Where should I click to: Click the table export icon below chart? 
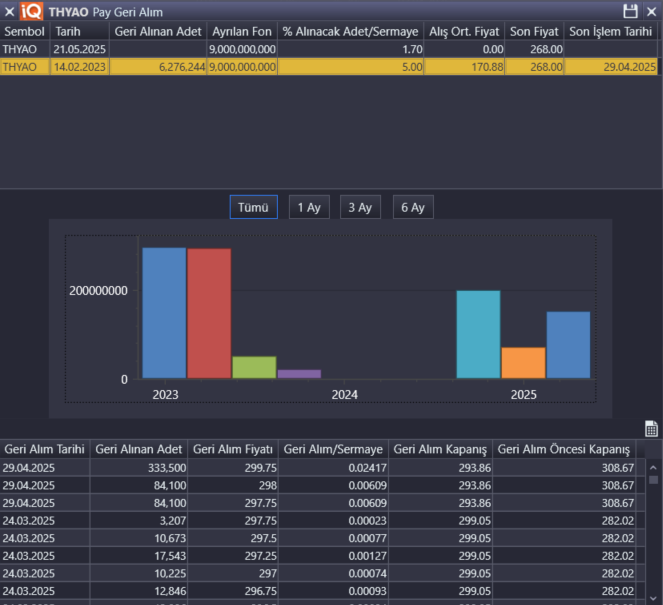point(651,428)
